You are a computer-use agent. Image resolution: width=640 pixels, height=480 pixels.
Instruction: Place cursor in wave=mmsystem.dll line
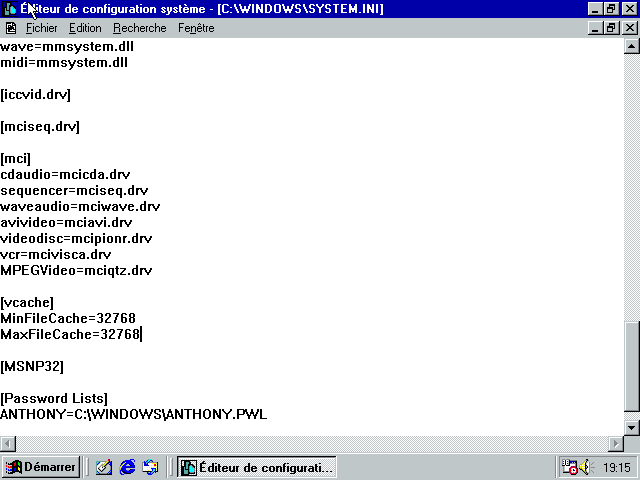point(67,47)
